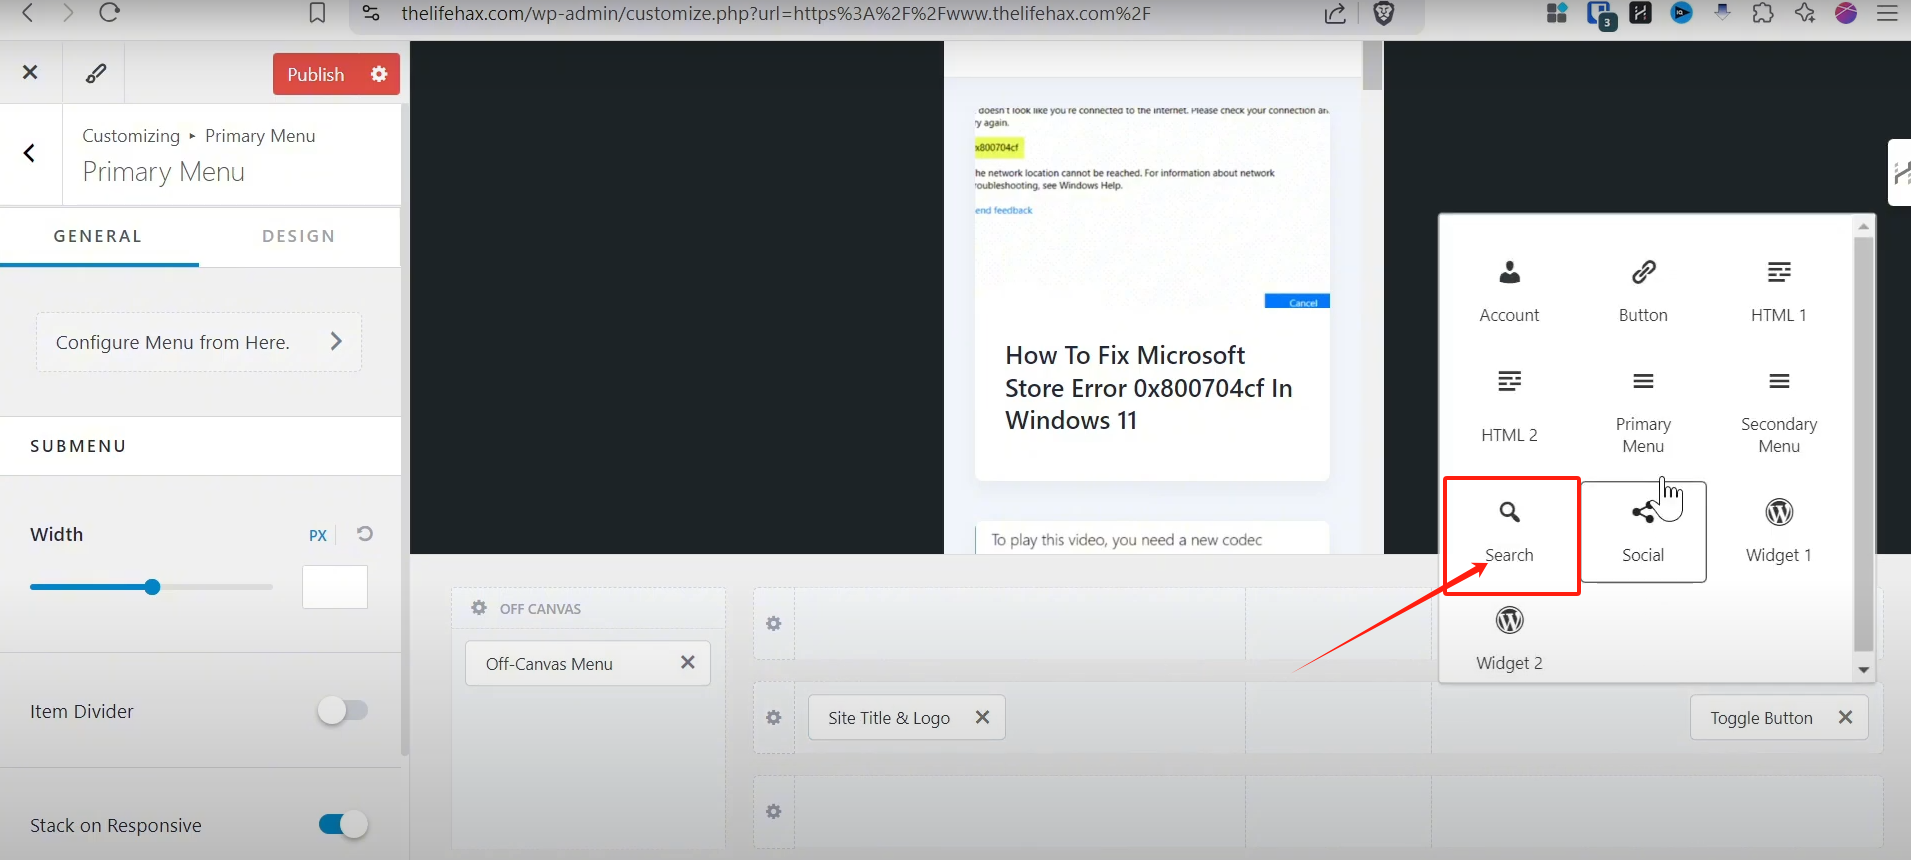The height and width of the screenshot is (860, 1911).
Task: Open Brave Shields icon
Action: pos(1384,13)
